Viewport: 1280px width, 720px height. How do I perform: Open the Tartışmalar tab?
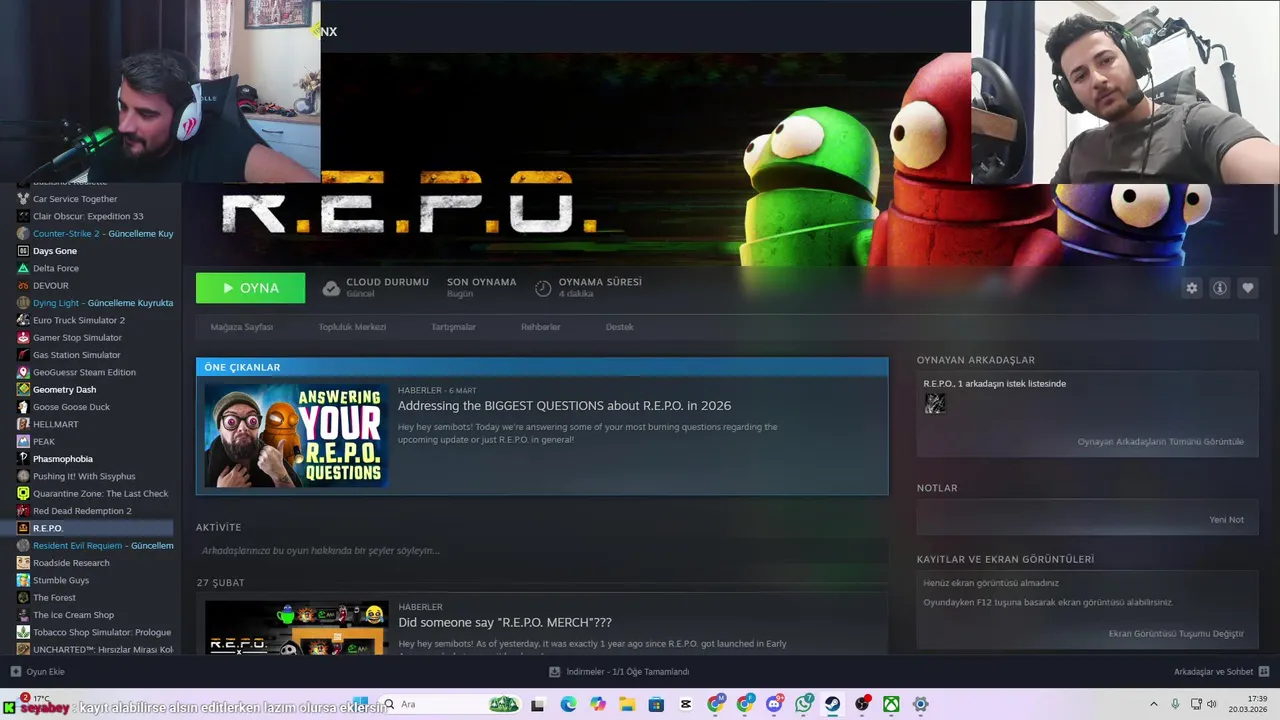click(453, 327)
